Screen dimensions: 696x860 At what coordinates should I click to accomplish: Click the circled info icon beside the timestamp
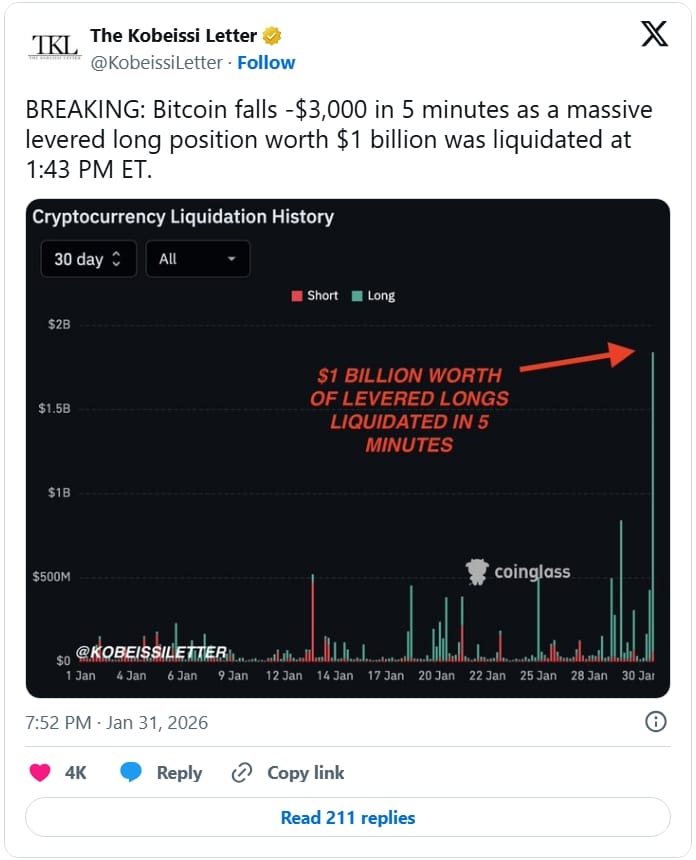coord(657,722)
